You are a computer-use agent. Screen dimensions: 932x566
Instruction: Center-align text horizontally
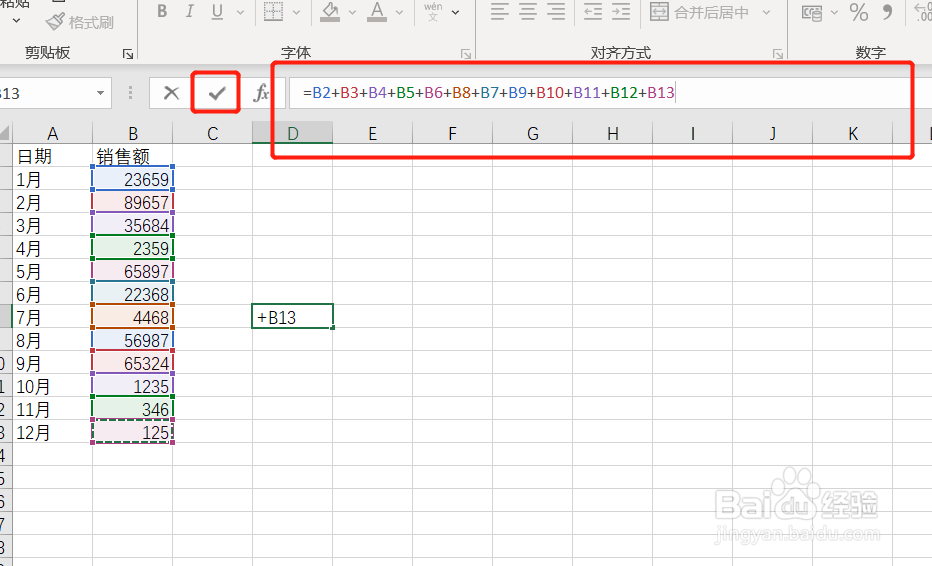pos(528,11)
